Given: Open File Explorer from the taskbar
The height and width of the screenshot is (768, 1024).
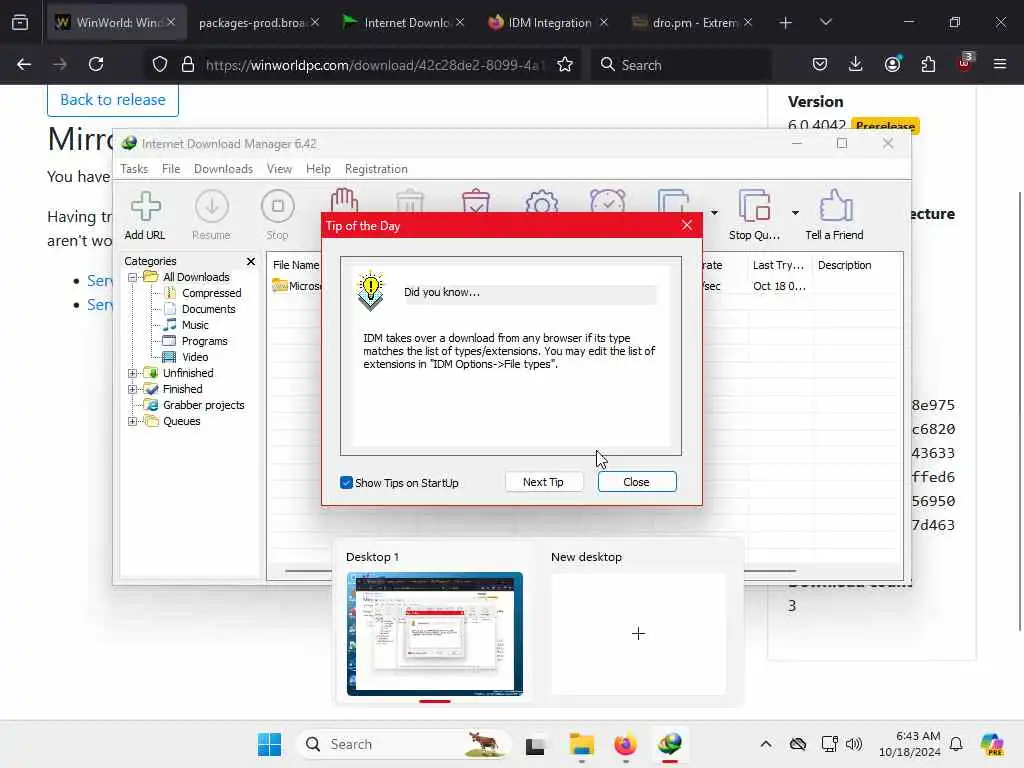Looking at the screenshot, I should click(581, 744).
